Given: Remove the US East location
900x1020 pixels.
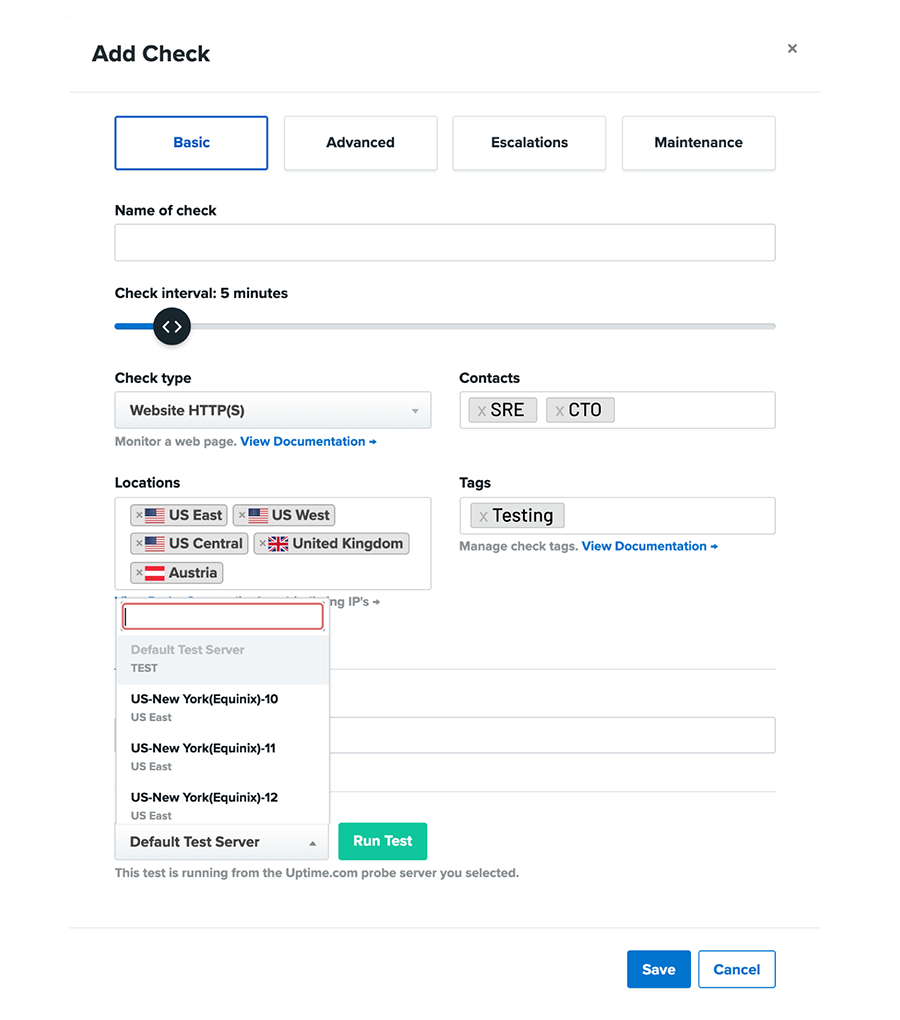Looking at the screenshot, I should tap(139, 515).
